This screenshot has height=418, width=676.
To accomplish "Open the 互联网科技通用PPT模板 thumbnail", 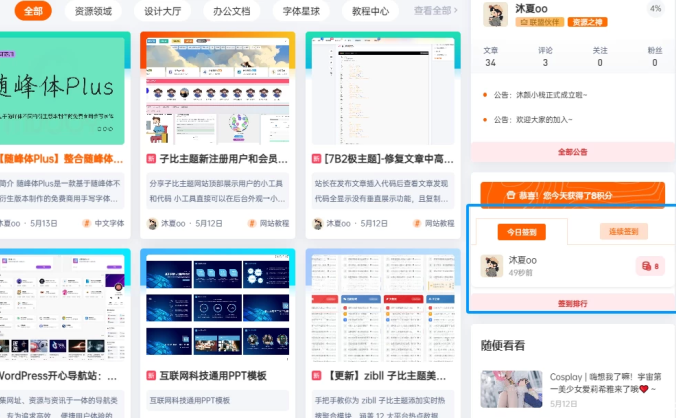I will pos(218,308).
